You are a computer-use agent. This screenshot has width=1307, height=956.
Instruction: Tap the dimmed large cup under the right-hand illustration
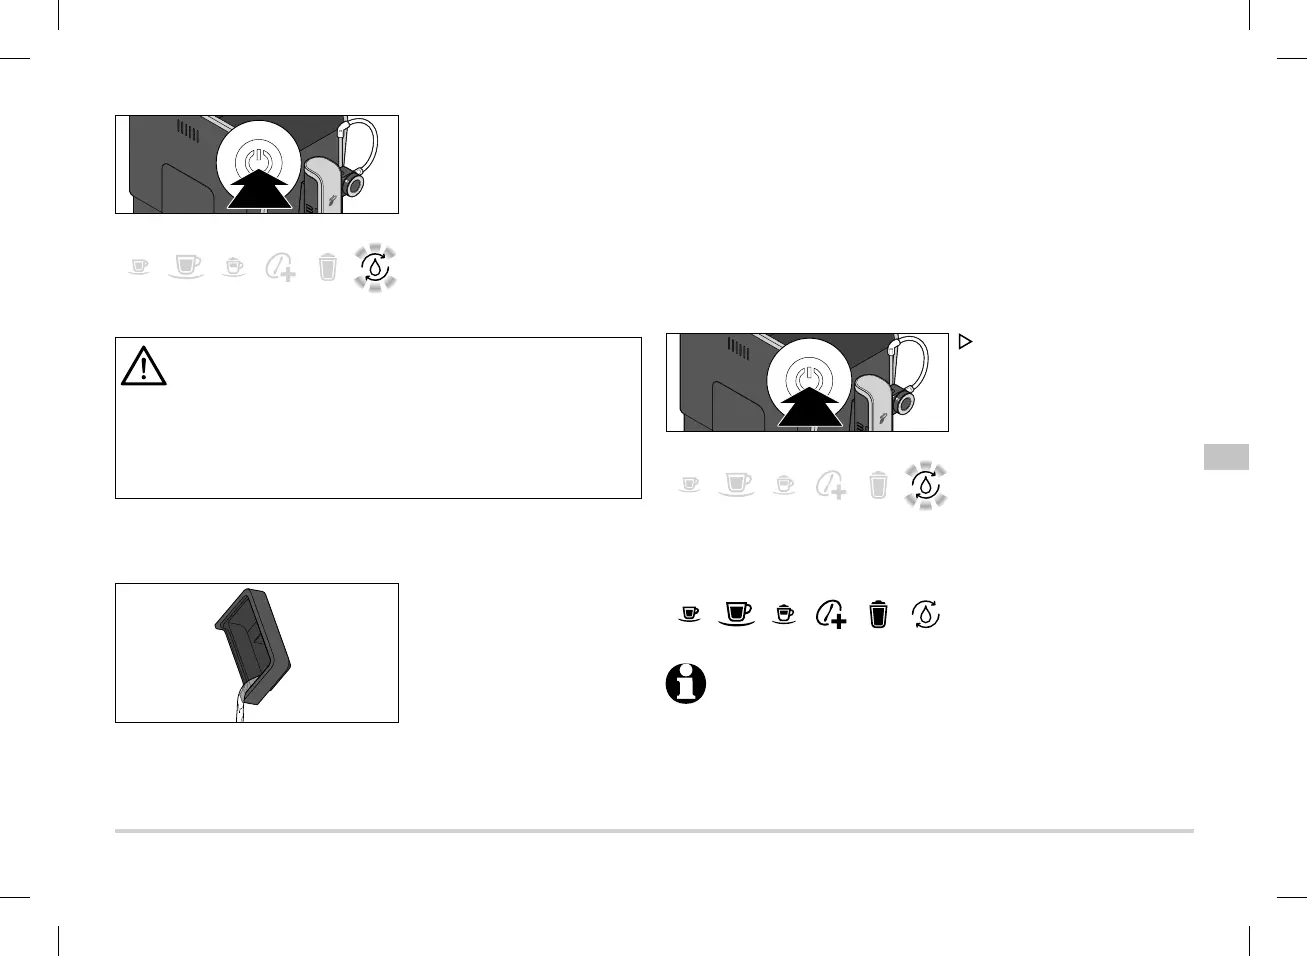click(737, 485)
